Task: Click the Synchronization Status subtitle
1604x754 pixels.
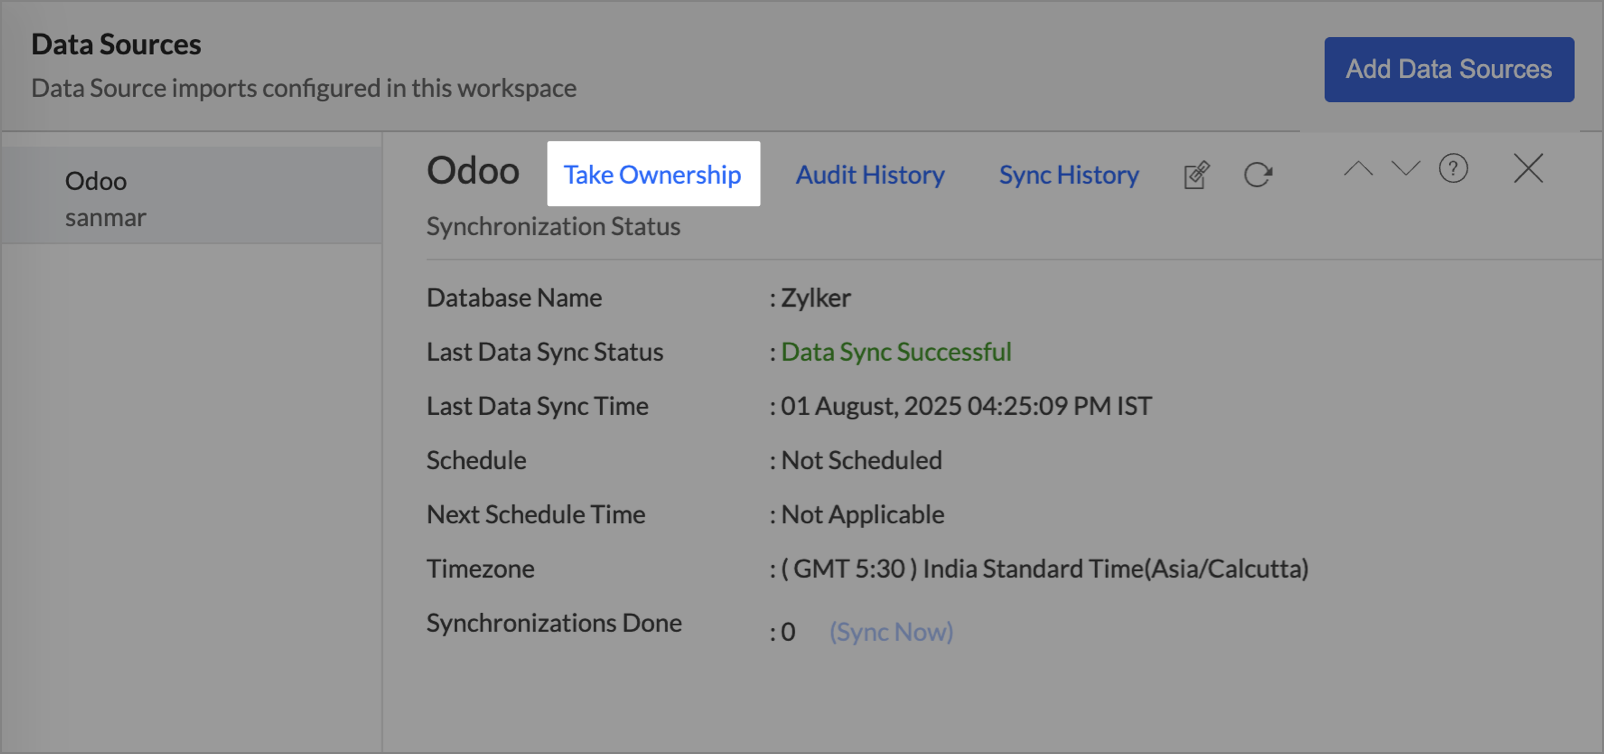Action: [x=553, y=227]
